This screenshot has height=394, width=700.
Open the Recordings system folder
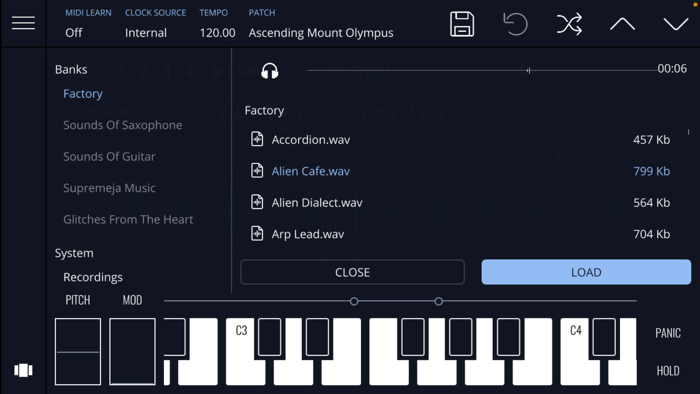tap(93, 277)
